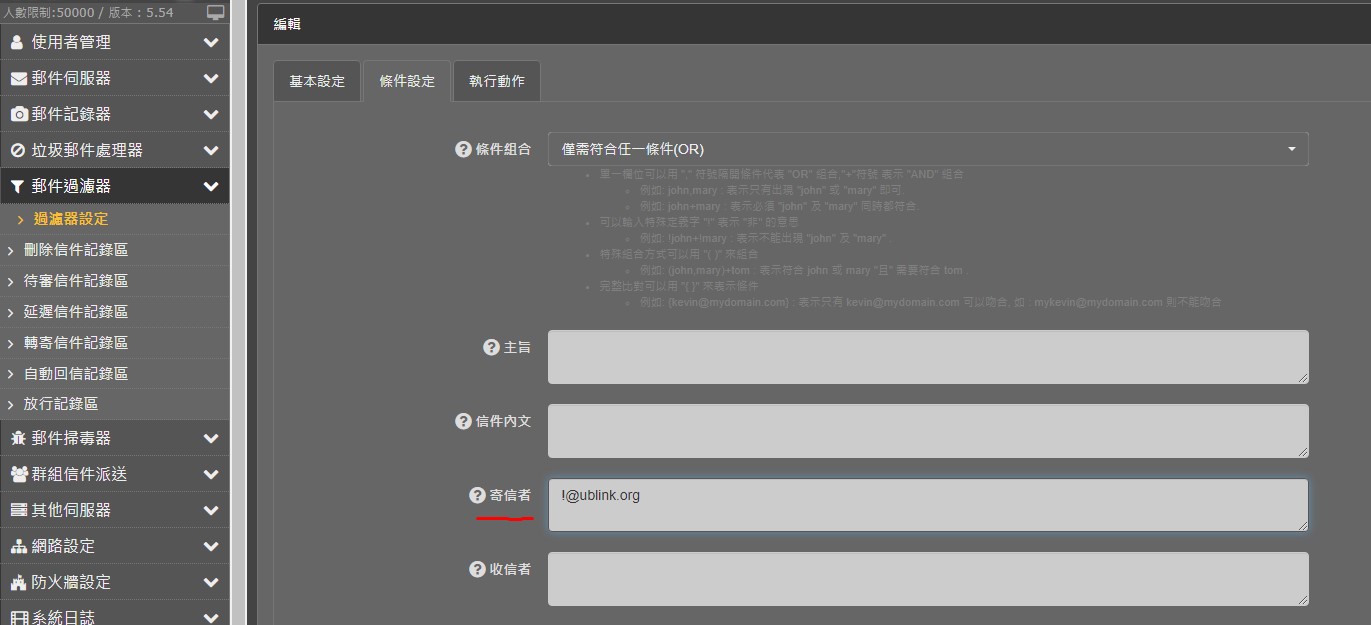The height and width of the screenshot is (625, 1371).
Task: Click help icon next to 主旨
Action: tap(491, 347)
